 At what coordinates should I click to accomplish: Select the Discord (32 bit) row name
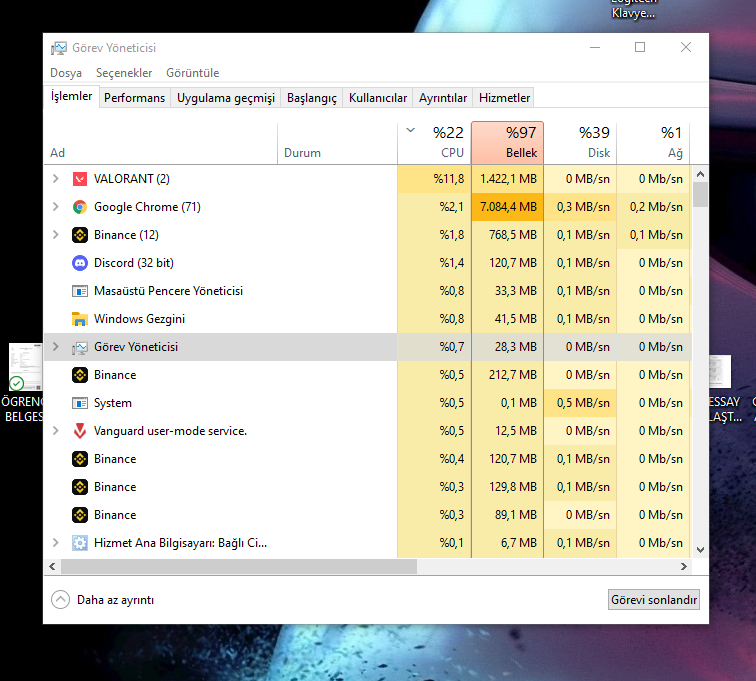(134, 263)
